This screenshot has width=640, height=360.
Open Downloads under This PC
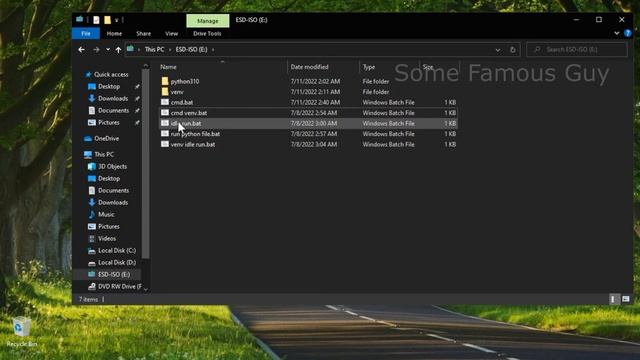tap(113, 202)
